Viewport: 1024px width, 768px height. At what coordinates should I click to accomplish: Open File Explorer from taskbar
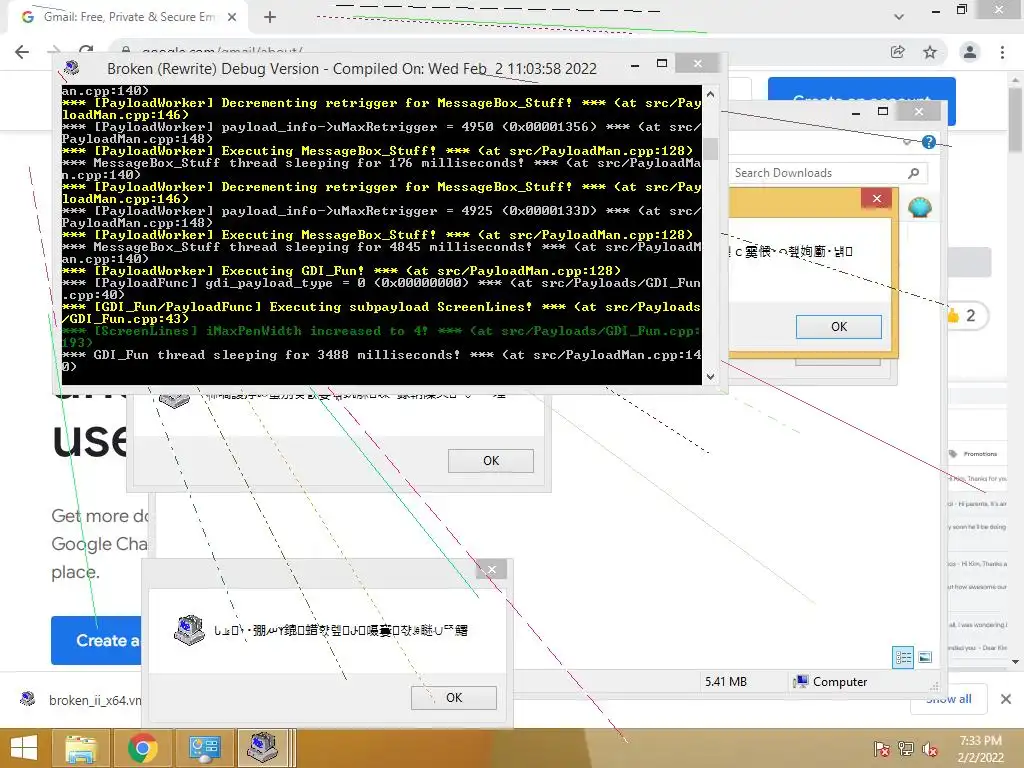82,748
